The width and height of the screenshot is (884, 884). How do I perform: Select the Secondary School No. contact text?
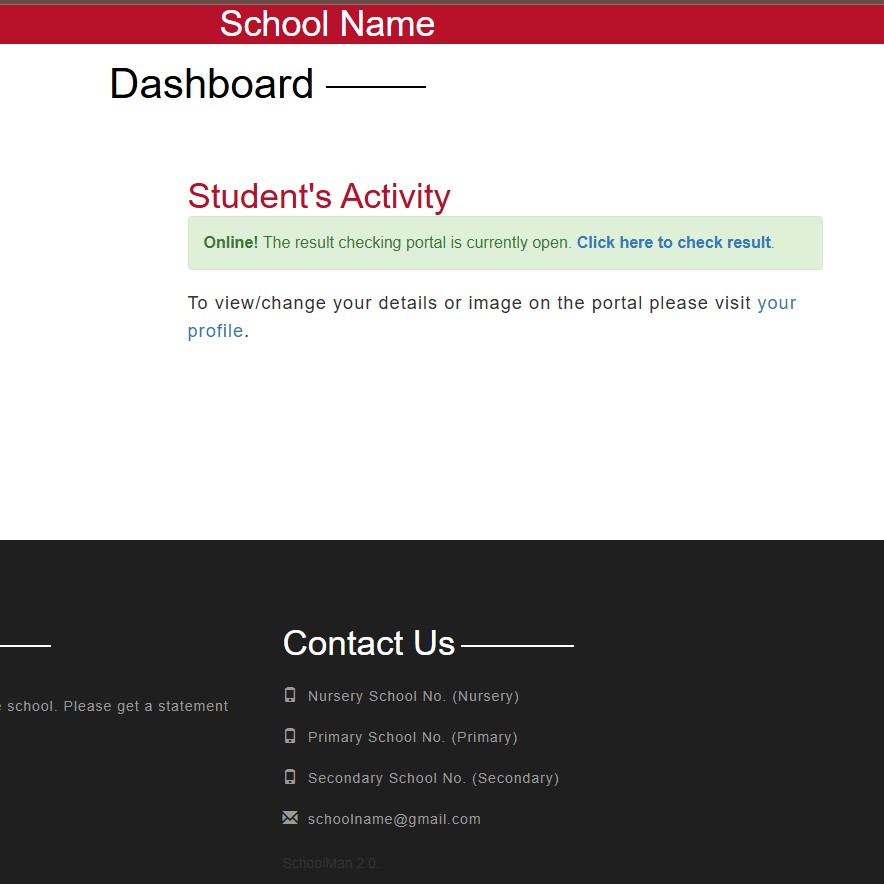tap(433, 778)
